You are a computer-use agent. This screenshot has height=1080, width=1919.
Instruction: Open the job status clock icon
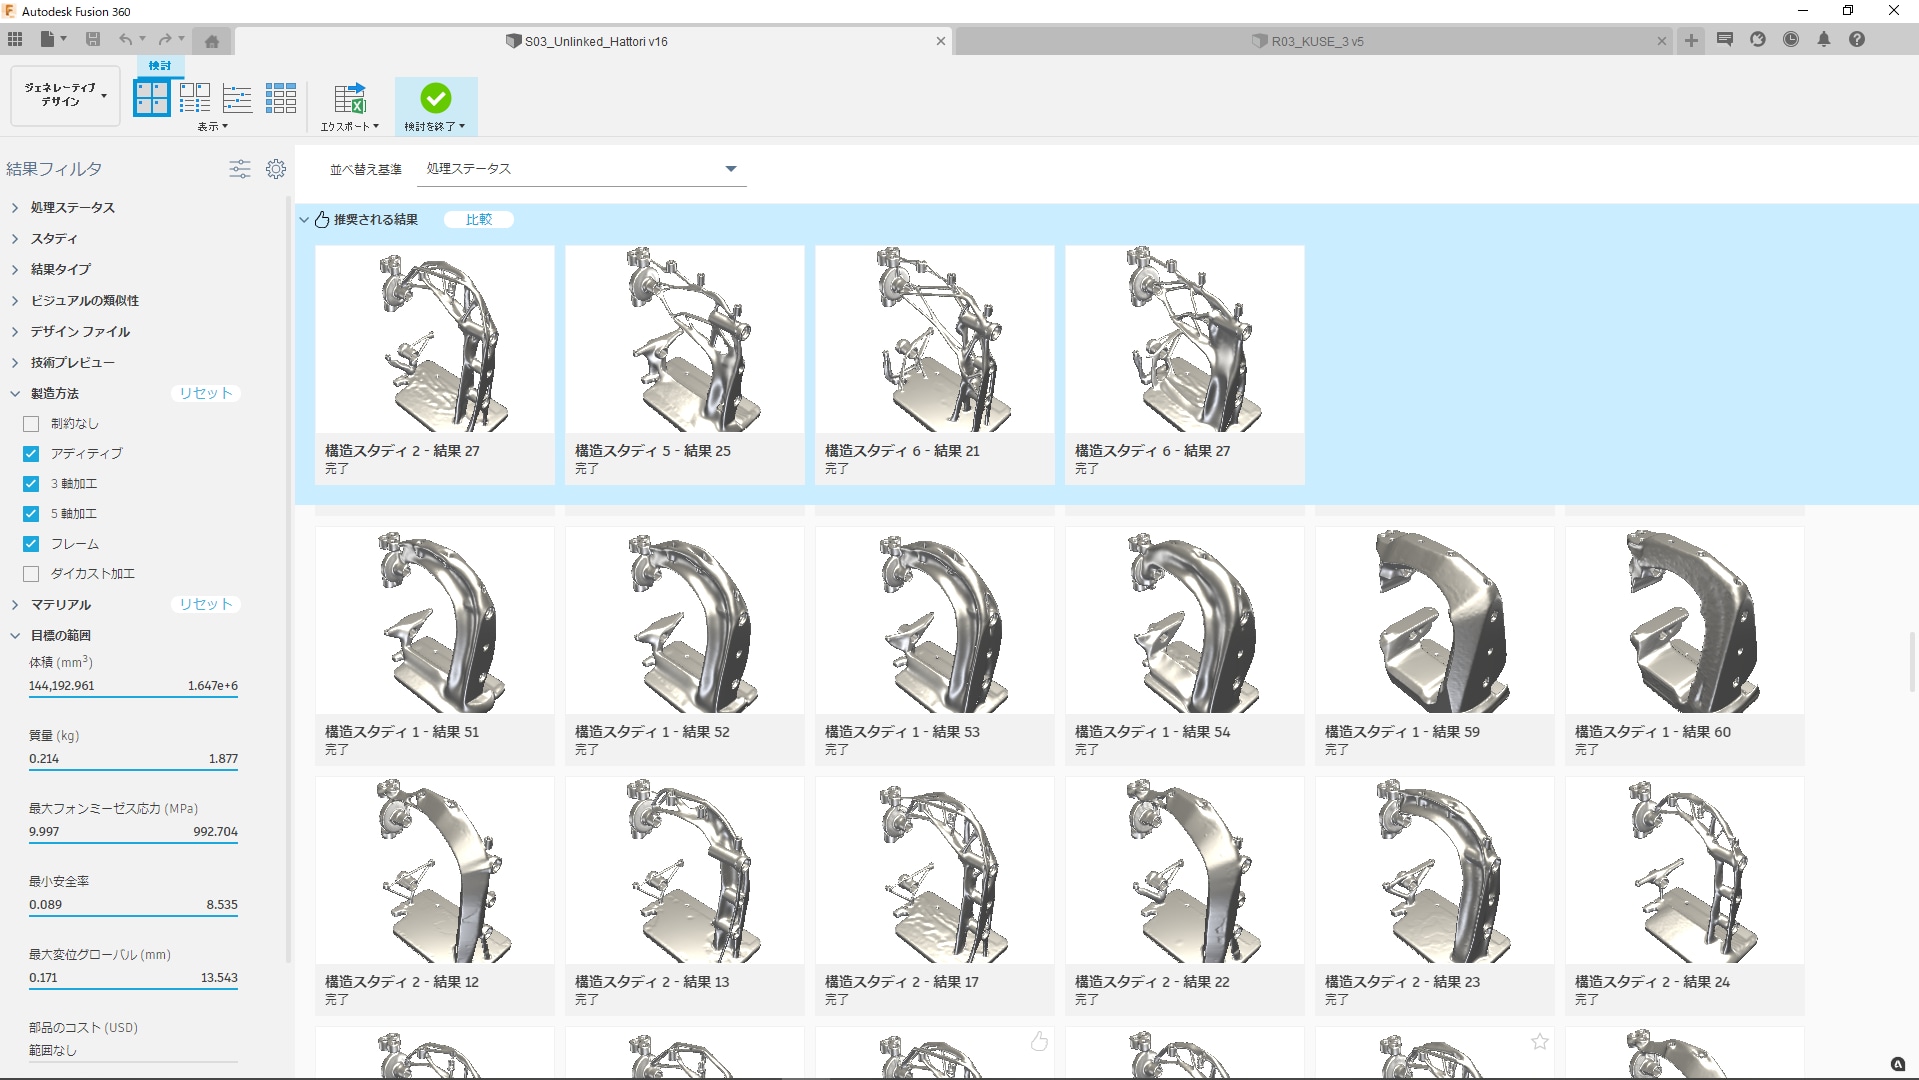pos(1791,39)
